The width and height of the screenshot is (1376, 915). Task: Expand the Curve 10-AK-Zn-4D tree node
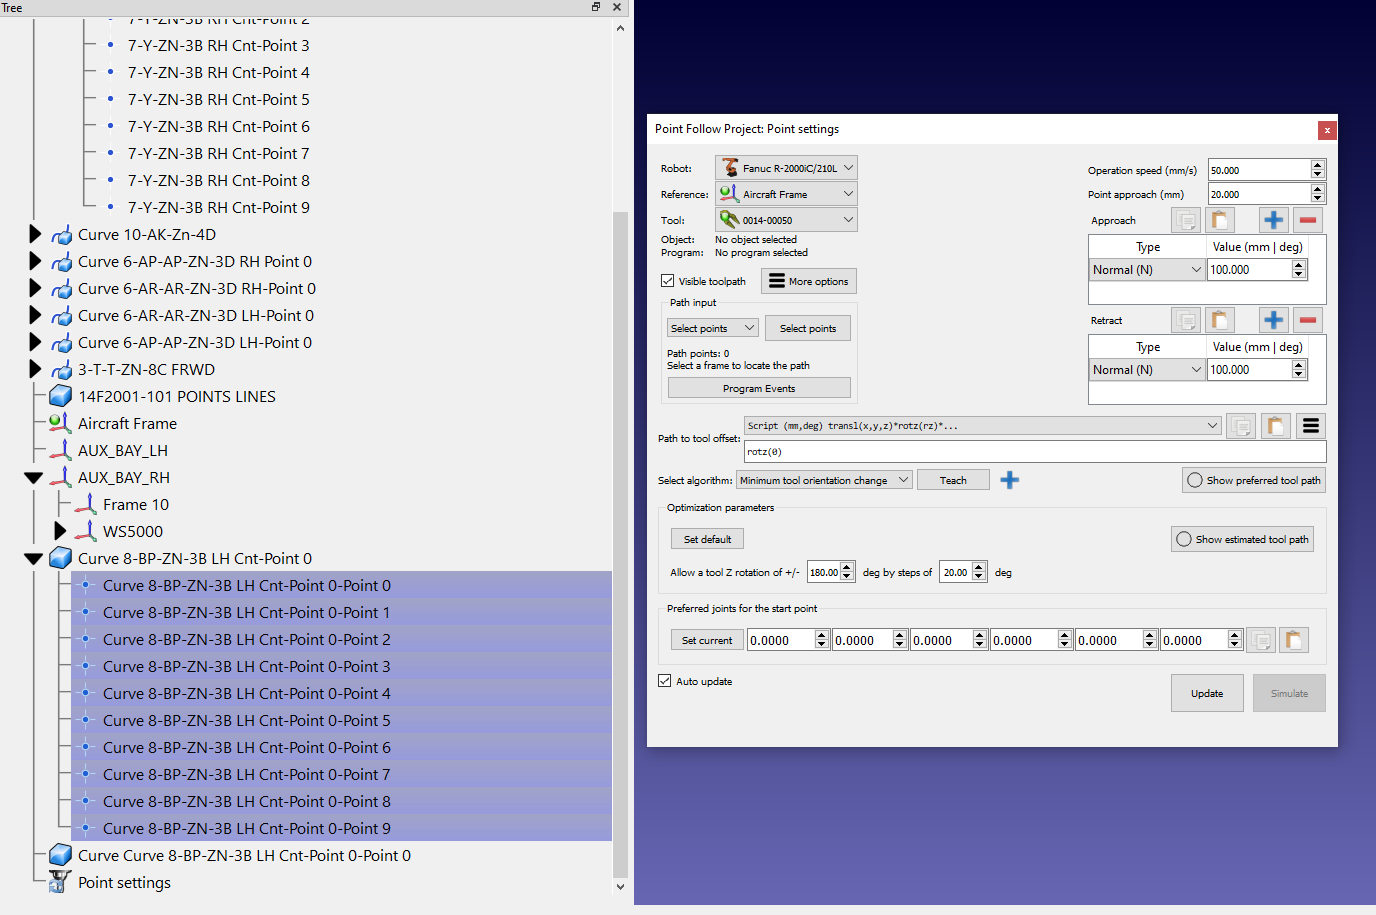coord(35,234)
